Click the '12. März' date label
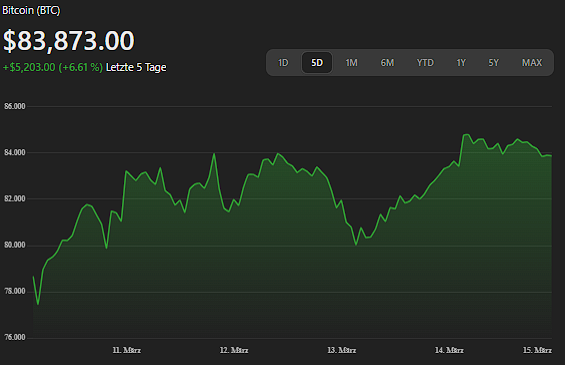 point(234,350)
